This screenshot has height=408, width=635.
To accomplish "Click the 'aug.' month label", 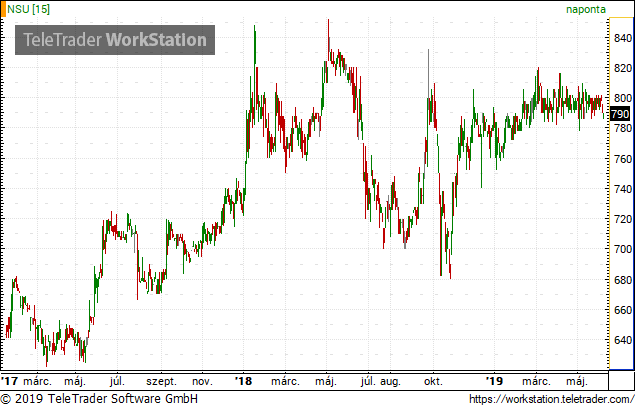I will (x=391, y=381).
